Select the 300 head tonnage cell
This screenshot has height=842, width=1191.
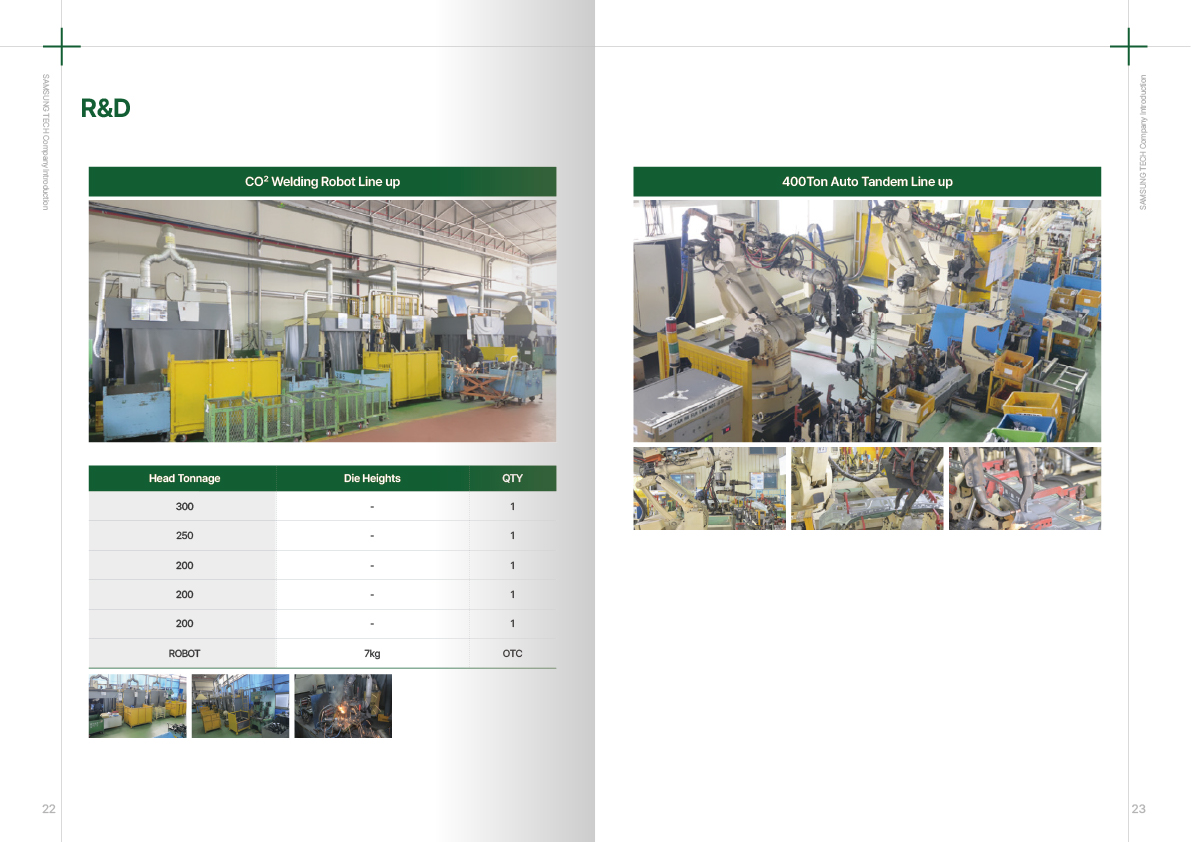[184, 507]
